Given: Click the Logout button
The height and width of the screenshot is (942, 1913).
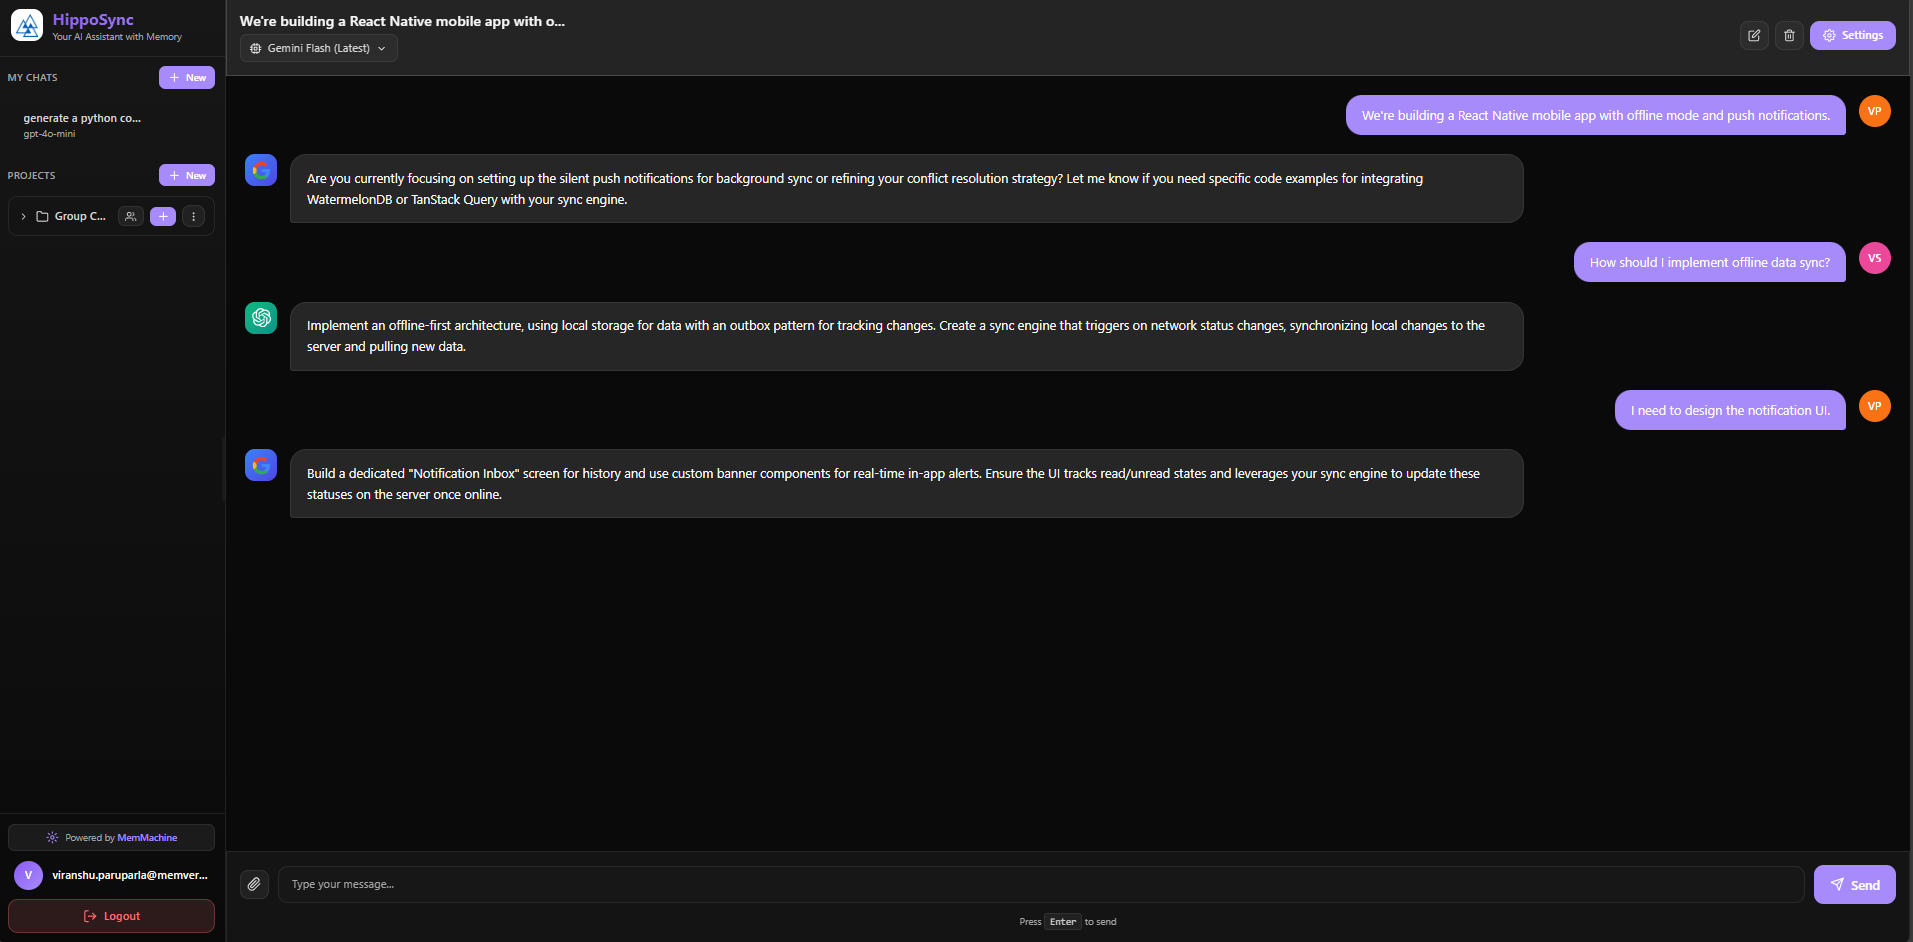Looking at the screenshot, I should [x=111, y=915].
